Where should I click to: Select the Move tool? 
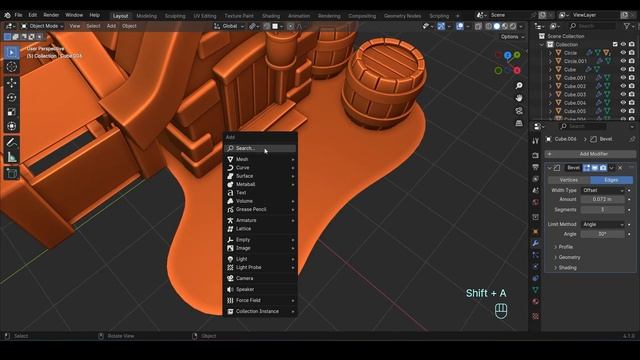point(11,83)
